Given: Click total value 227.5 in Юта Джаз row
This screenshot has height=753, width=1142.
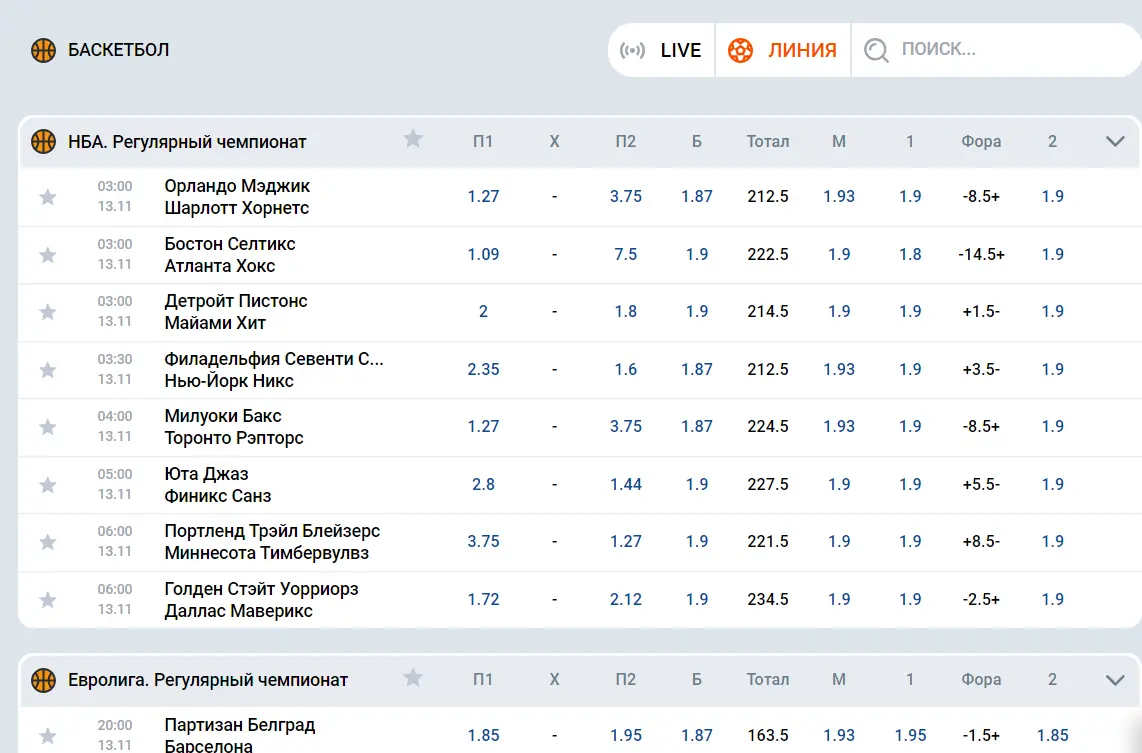Looking at the screenshot, I should pos(768,484).
